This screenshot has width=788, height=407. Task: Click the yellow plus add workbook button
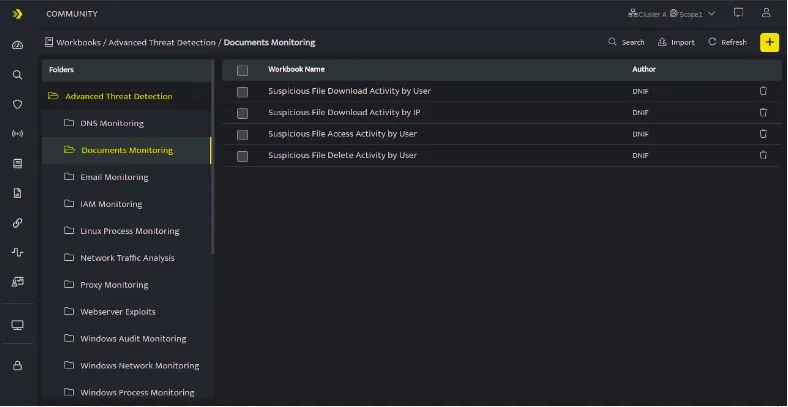769,42
